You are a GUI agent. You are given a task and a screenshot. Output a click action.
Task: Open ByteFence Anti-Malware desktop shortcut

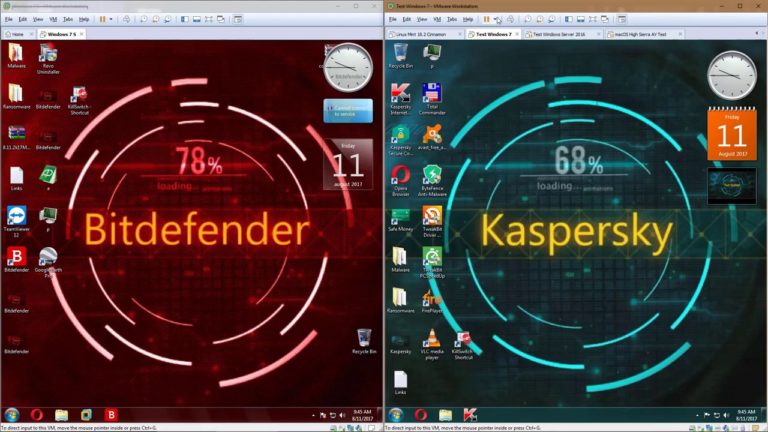[x=432, y=181]
